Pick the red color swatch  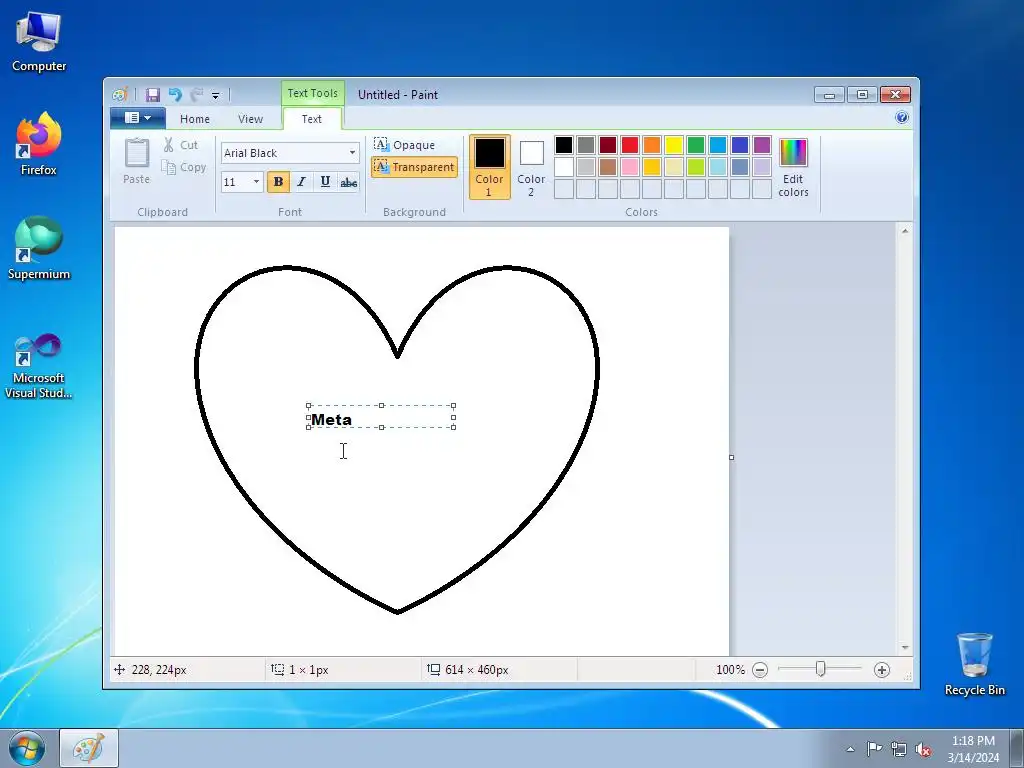pyautogui.click(x=630, y=145)
